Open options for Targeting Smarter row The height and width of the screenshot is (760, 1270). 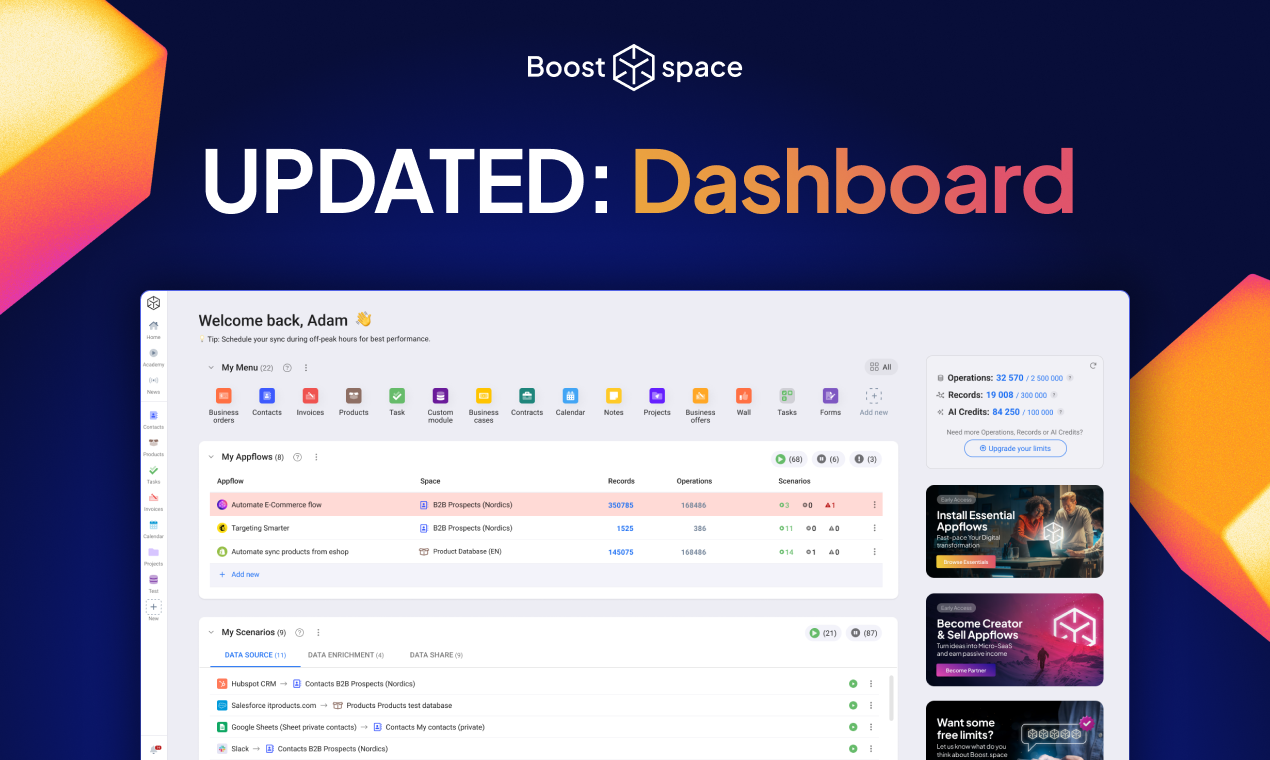[x=875, y=528]
